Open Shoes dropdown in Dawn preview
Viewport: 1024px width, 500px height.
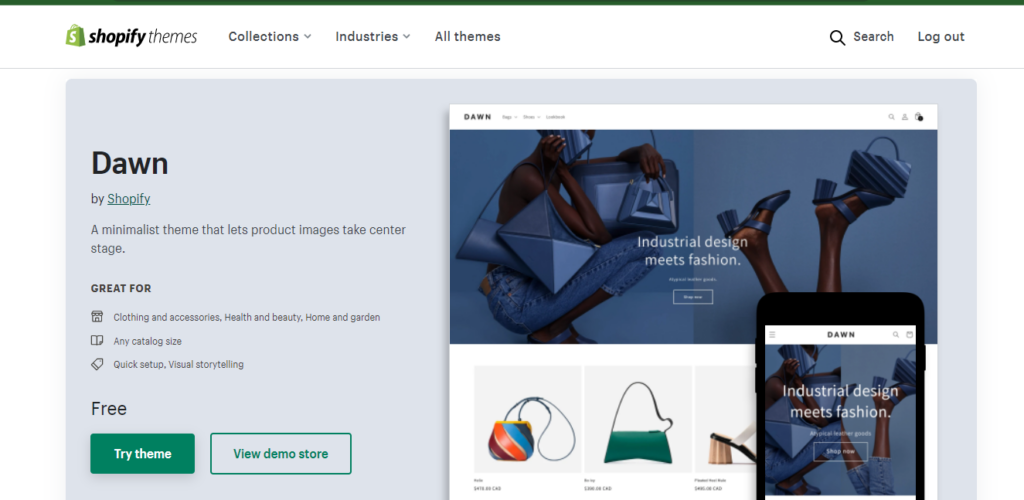tap(532, 117)
